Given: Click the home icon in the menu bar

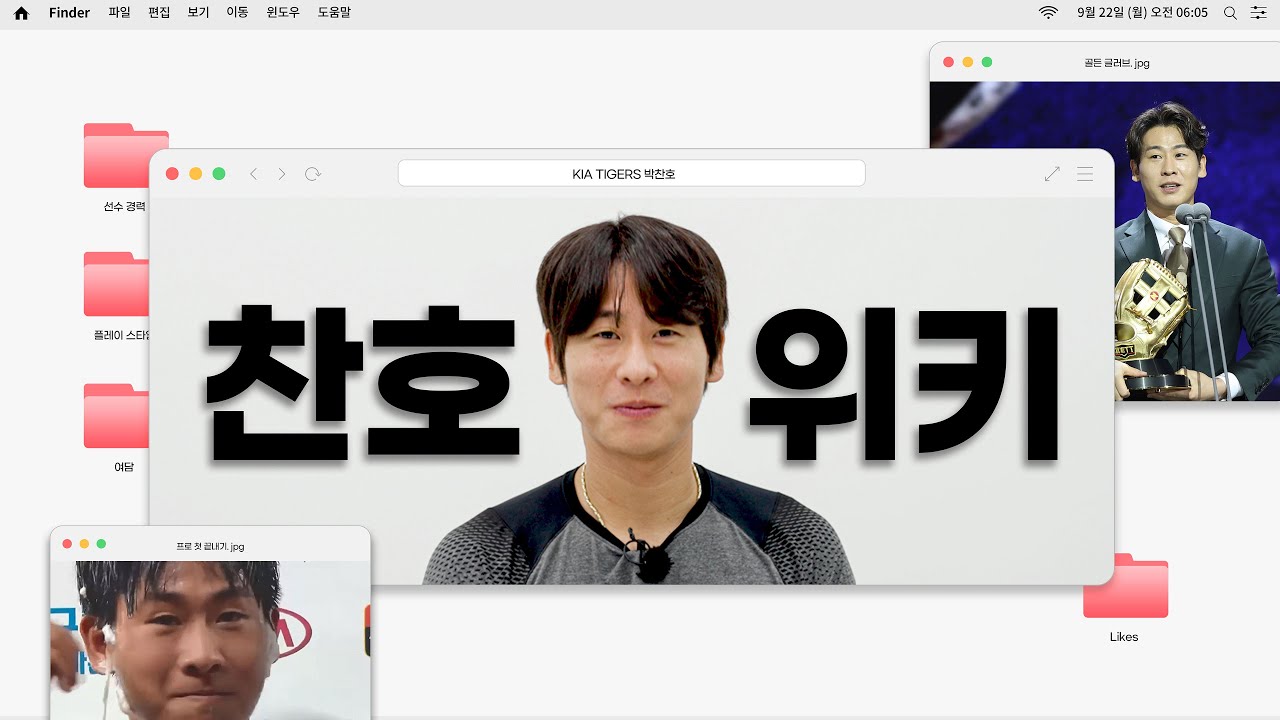Looking at the screenshot, I should coord(21,13).
